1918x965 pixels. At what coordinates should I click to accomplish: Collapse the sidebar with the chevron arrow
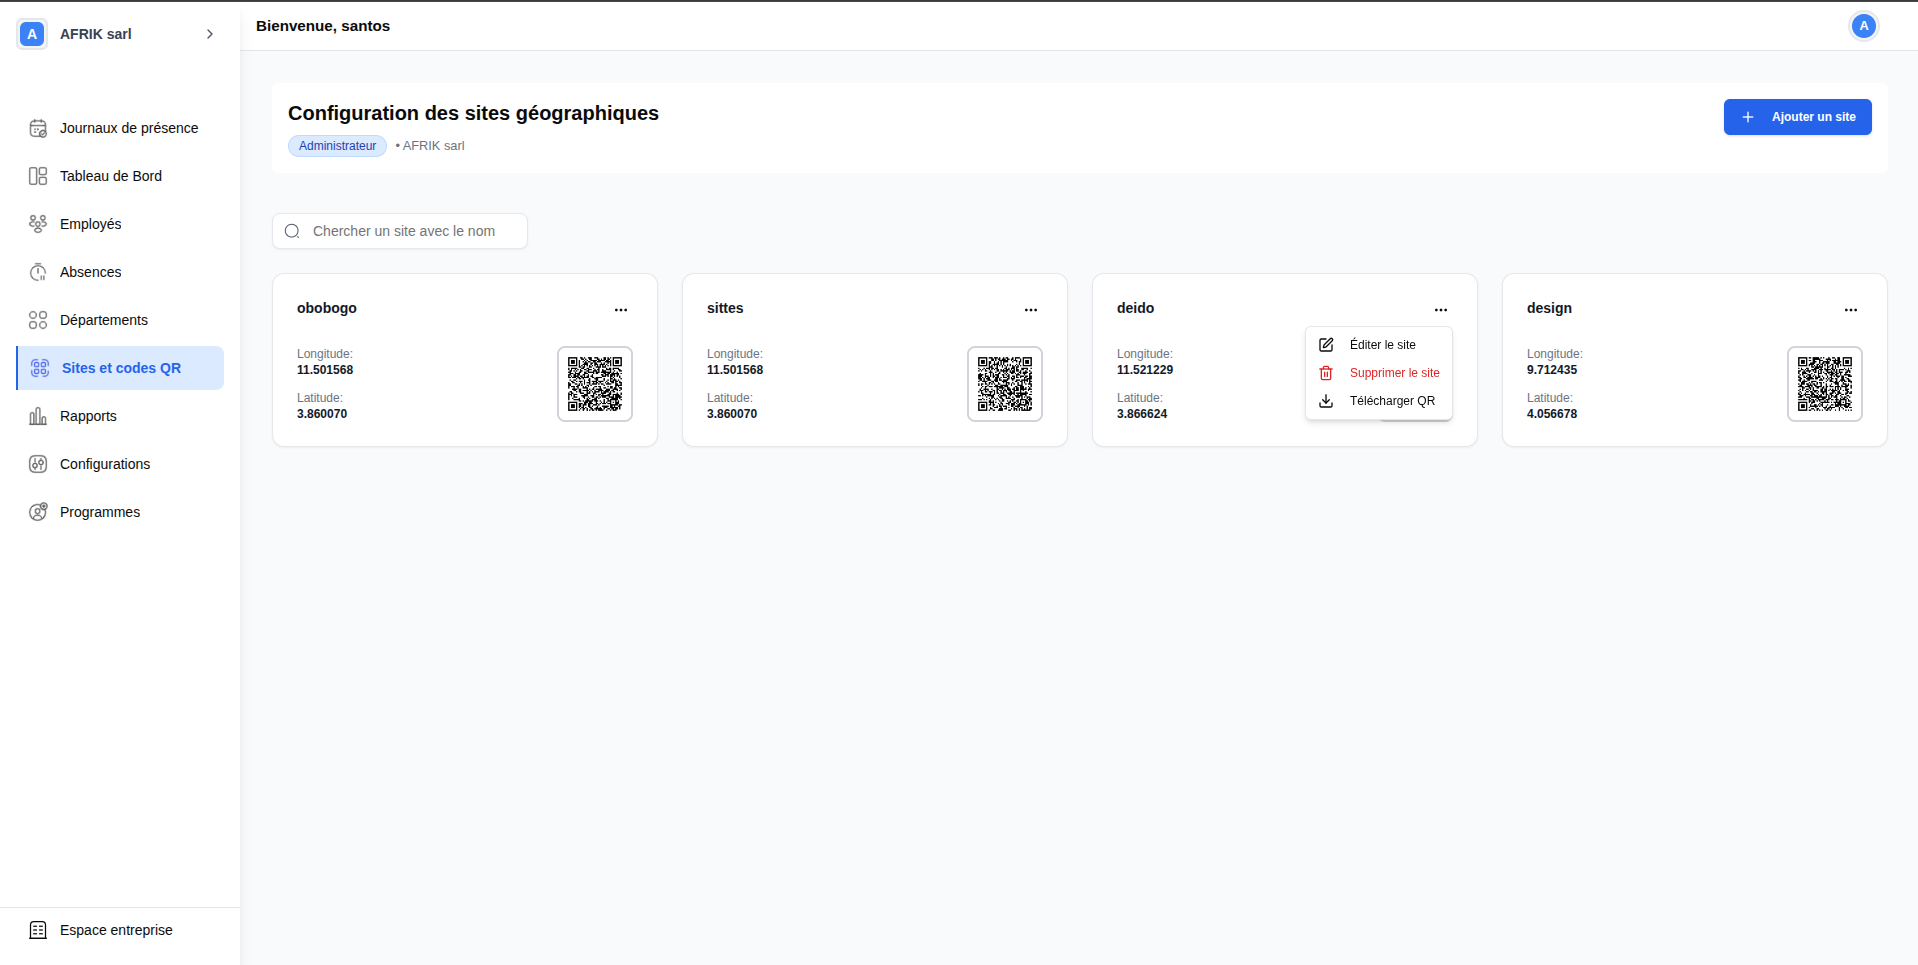210,33
